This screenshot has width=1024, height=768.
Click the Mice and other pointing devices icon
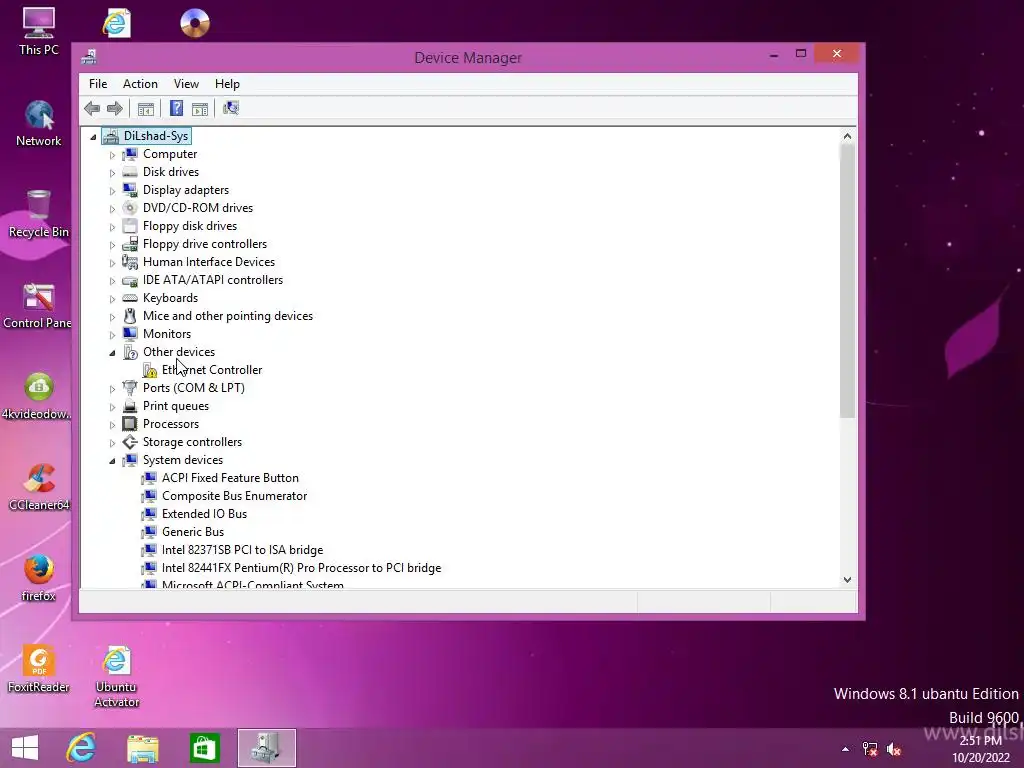click(130, 316)
